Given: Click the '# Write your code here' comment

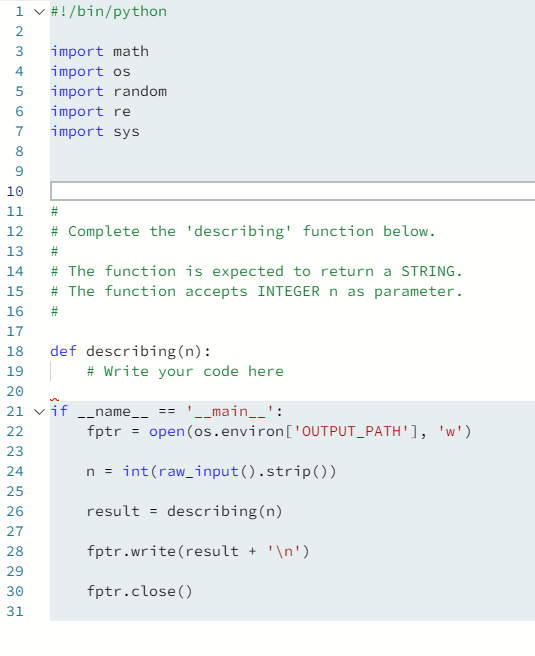Looking at the screenshot, I should click(x=185, y=372).
